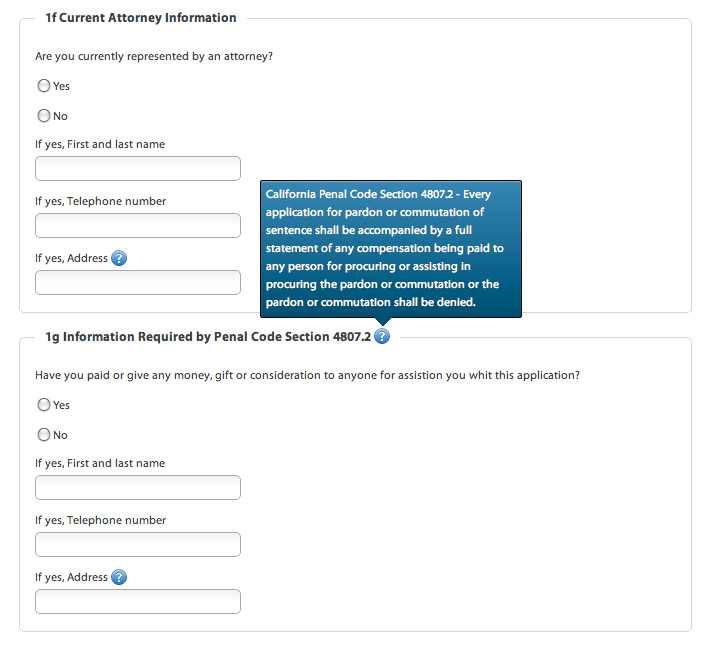This screenshot has width=710, height=648.
Task: Click section 1g Telephone number field
Action: pyautogui.click(x=138, y=544)
